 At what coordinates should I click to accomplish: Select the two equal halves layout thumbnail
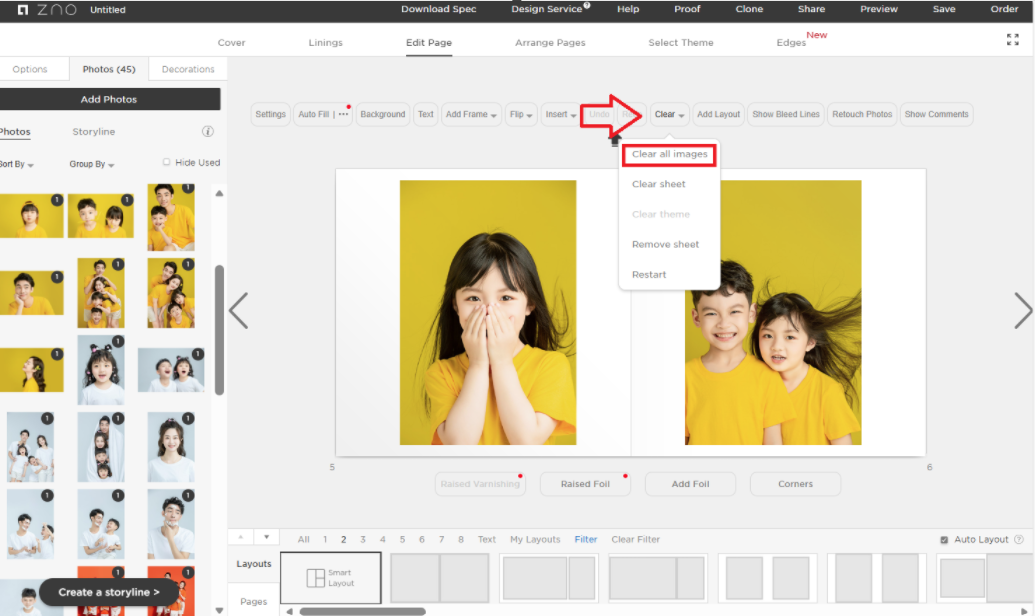click(x=440, y=578)
